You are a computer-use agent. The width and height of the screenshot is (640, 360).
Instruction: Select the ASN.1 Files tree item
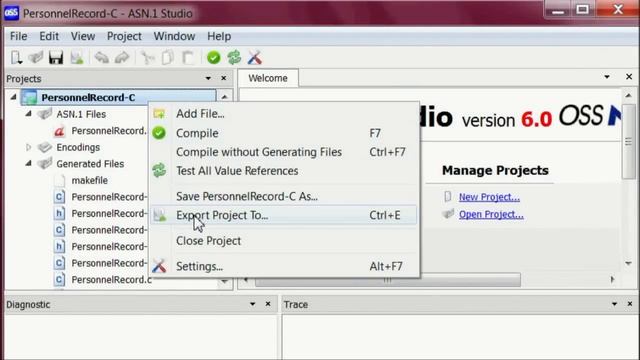(x=81, y=114)
